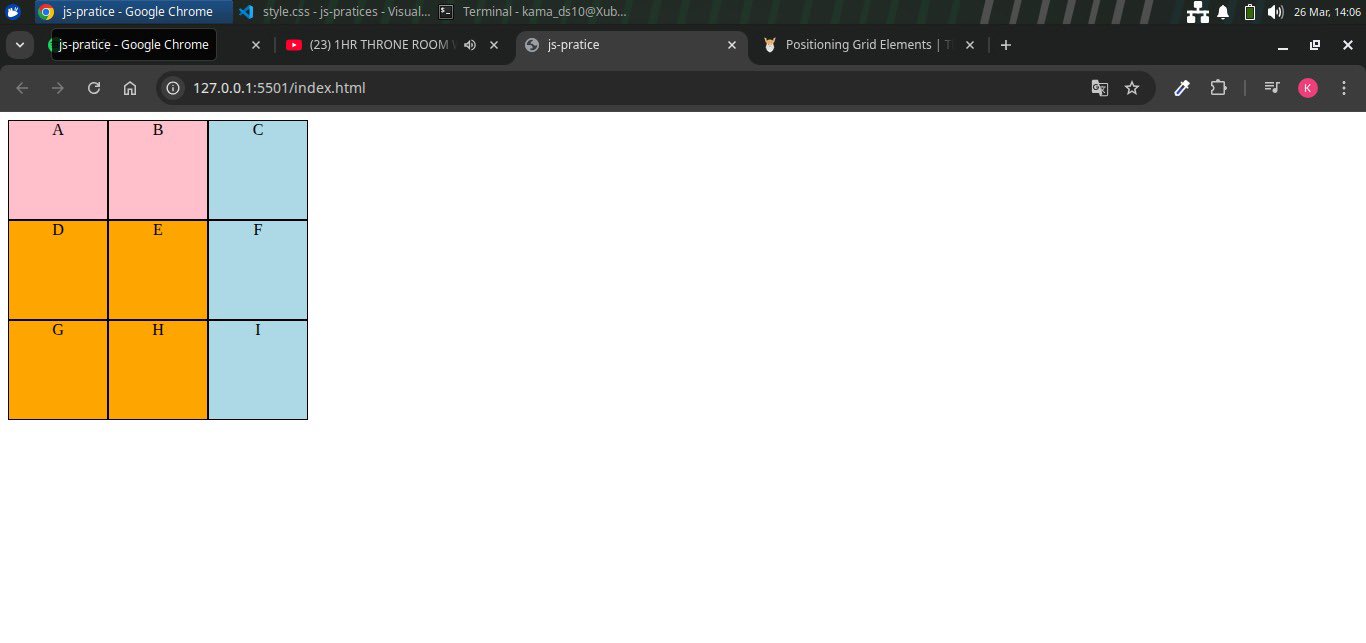Go back to previous page

point(22,88)
